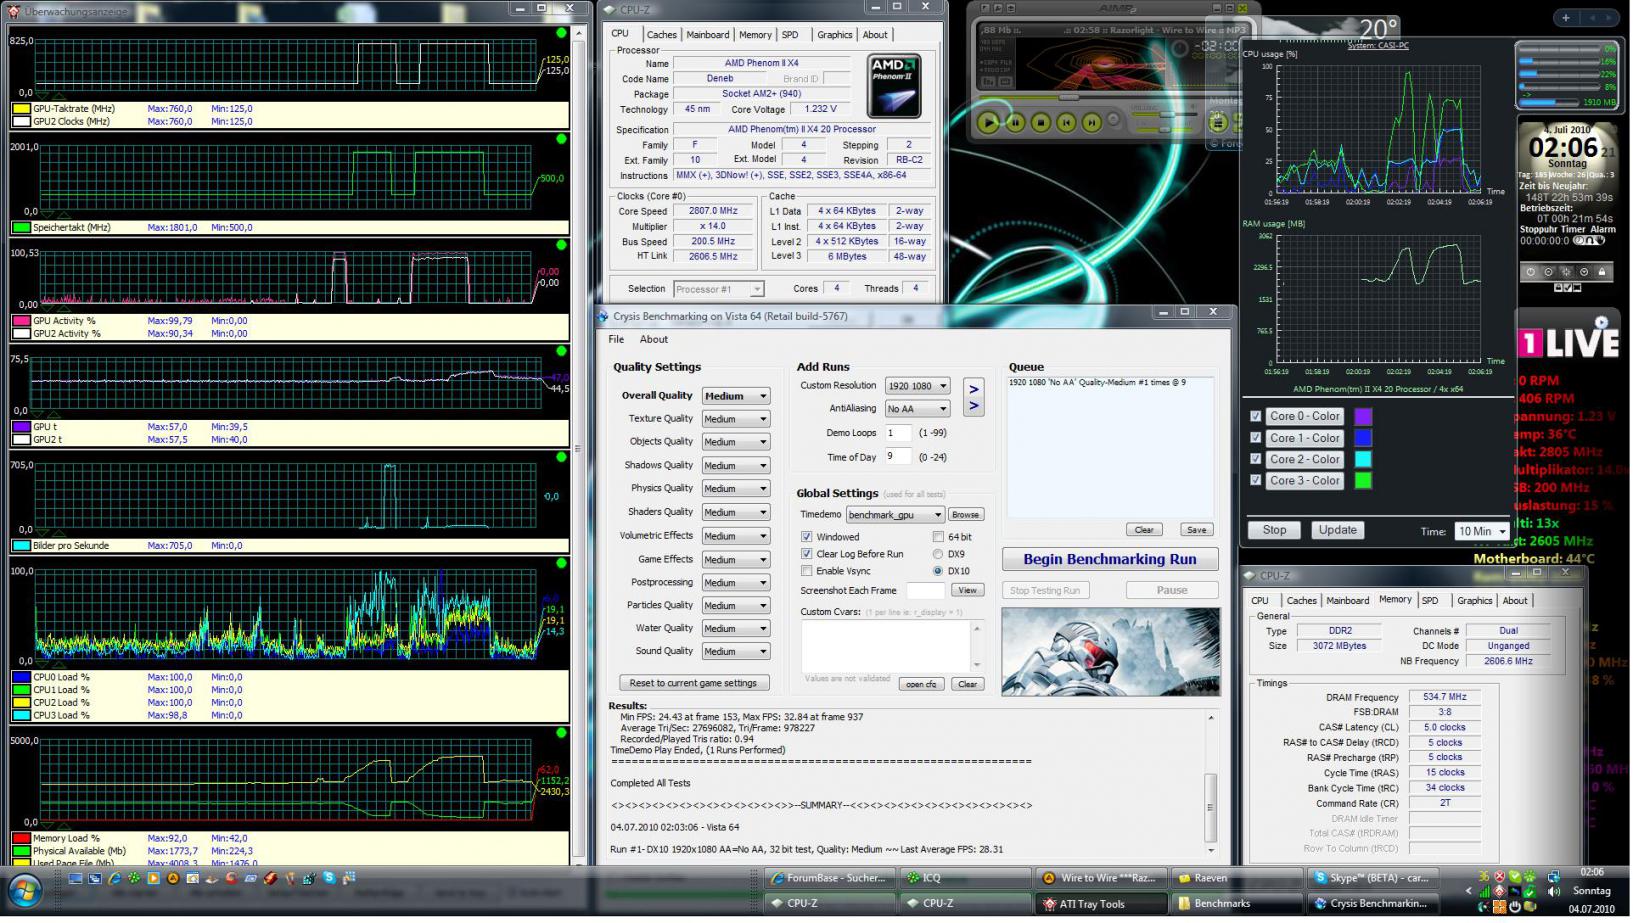
Task: Pick the green Core 3 color swatch
Action: pyautogui.click(x=1363, y=480)
